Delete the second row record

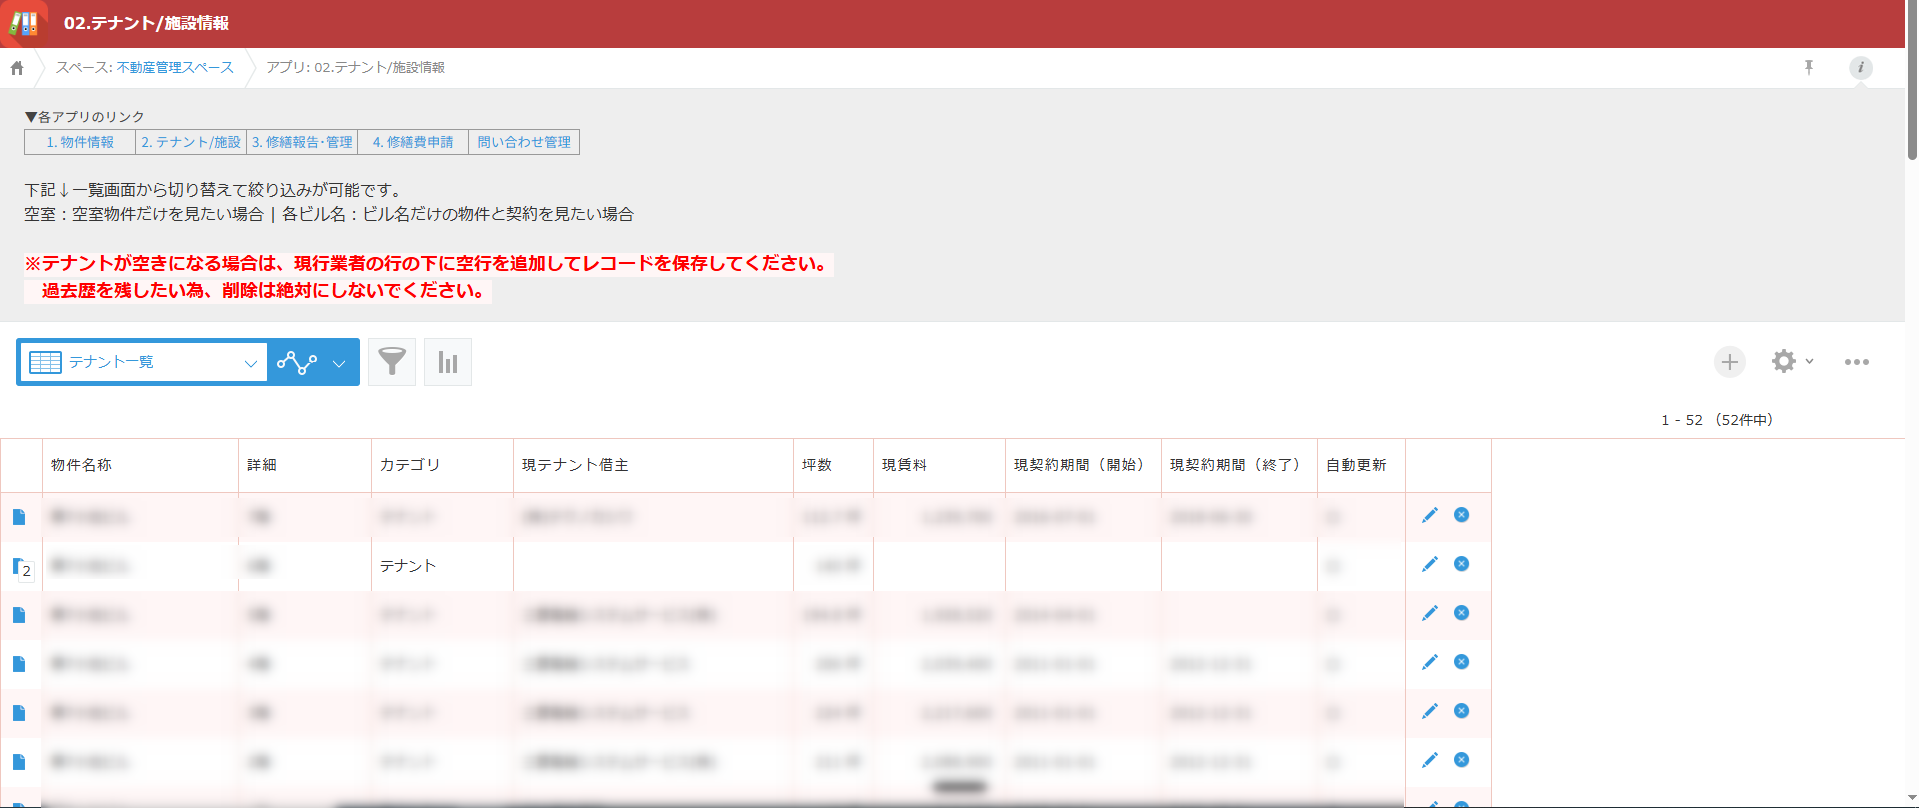1461,564
